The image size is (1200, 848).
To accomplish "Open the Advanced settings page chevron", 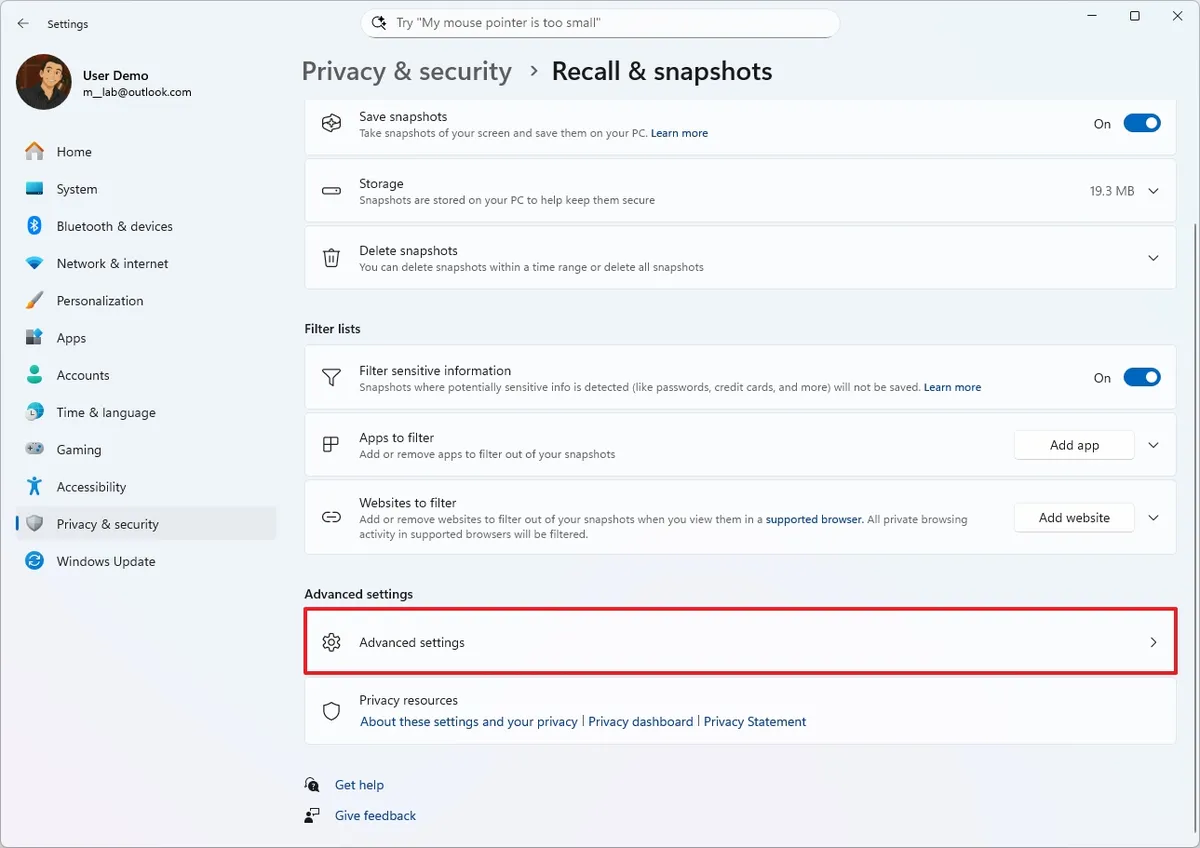I will pos(1153,642).
